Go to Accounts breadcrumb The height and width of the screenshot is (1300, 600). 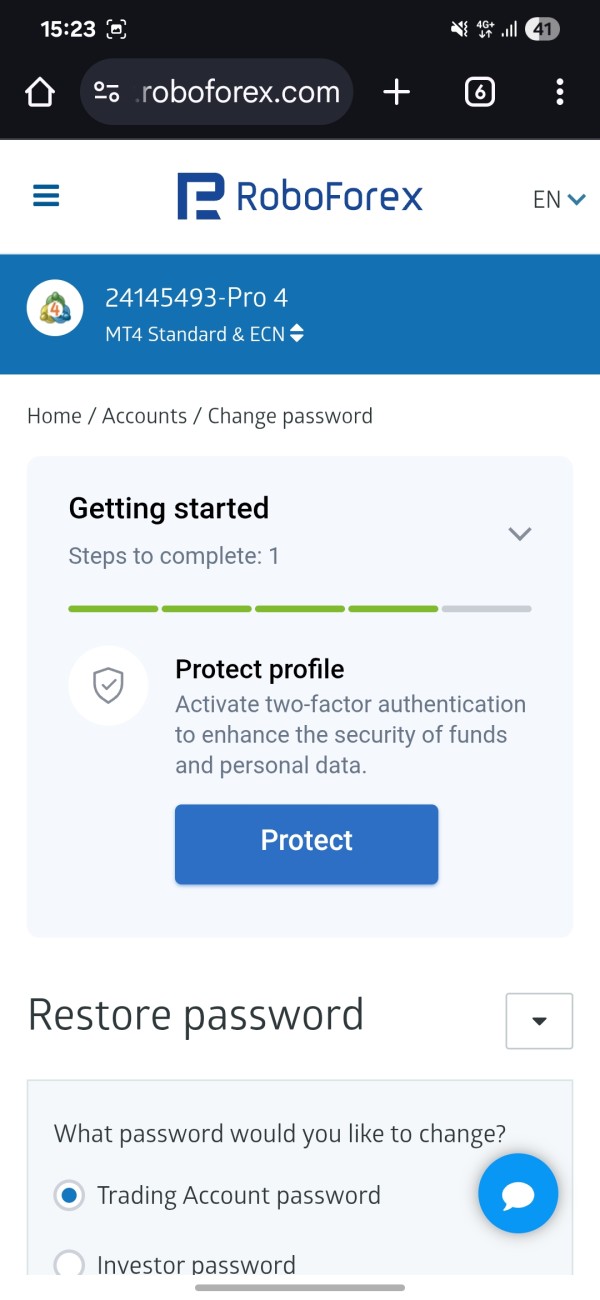(144, 416)
